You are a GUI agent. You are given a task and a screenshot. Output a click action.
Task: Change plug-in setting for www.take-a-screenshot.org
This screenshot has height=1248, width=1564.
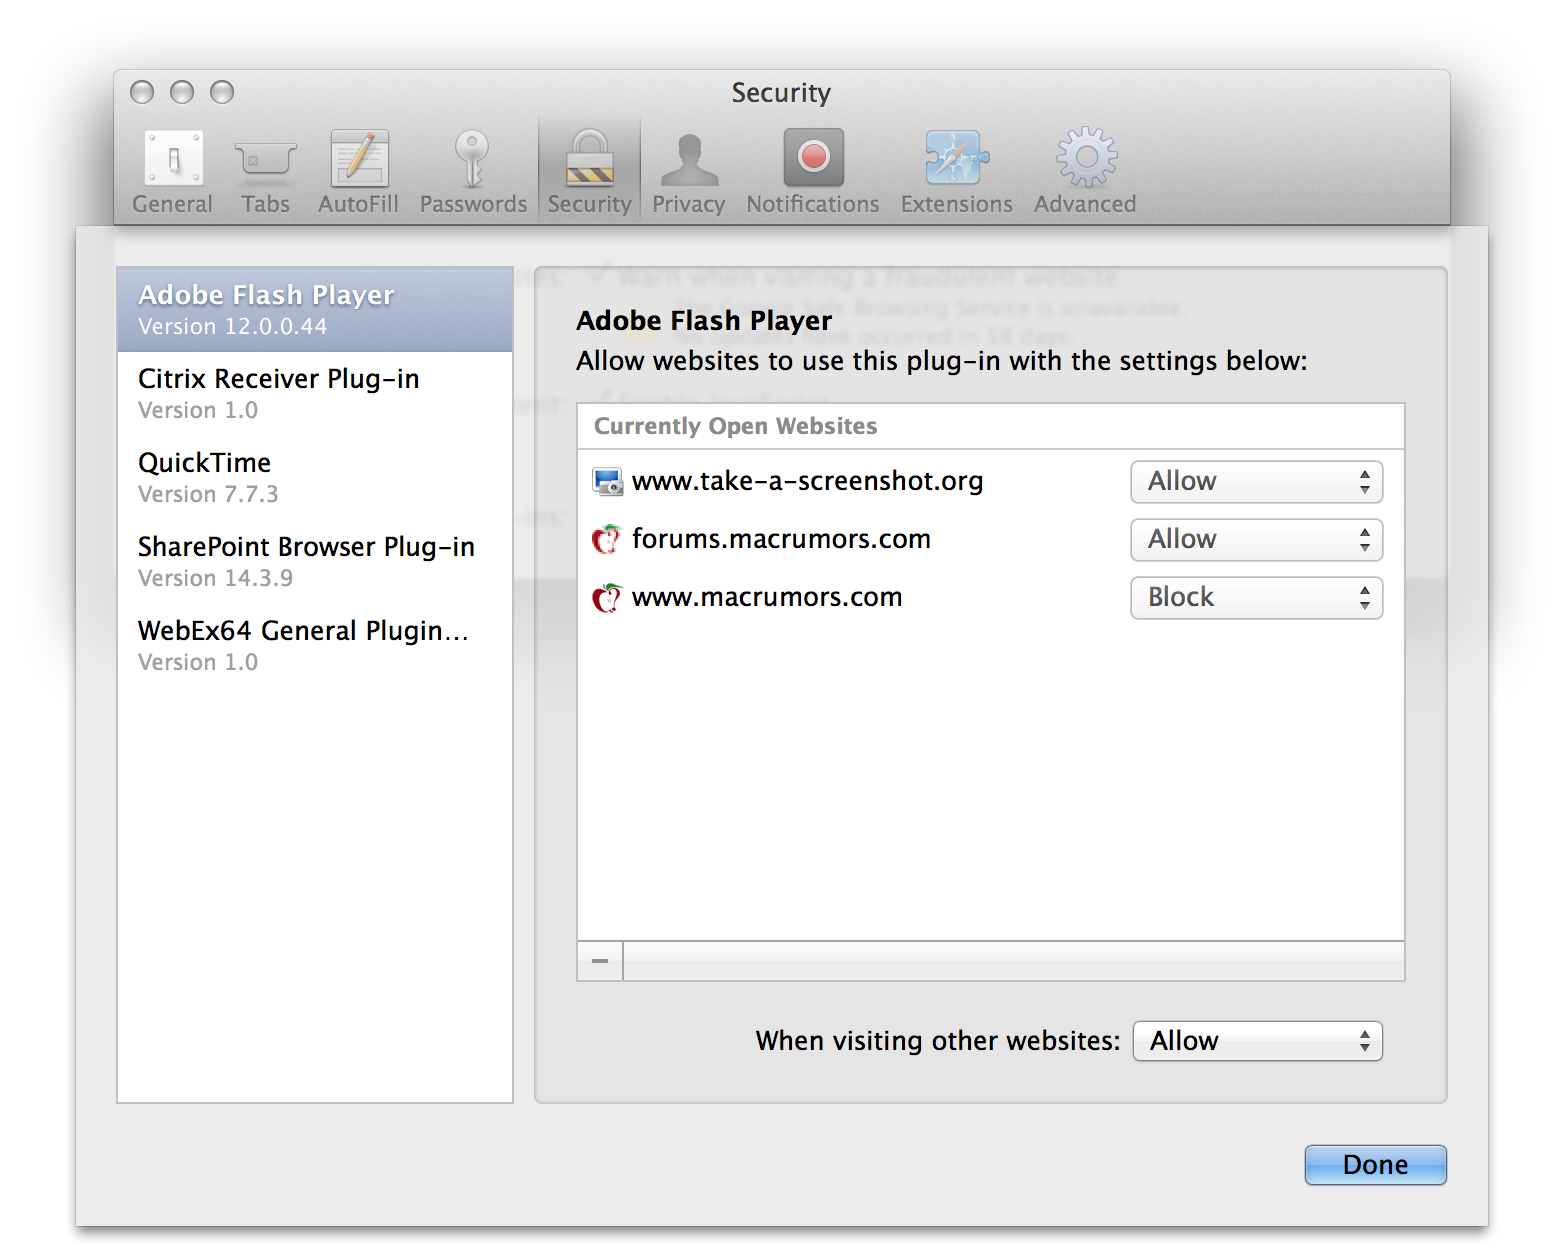(x=1256, y=482)
